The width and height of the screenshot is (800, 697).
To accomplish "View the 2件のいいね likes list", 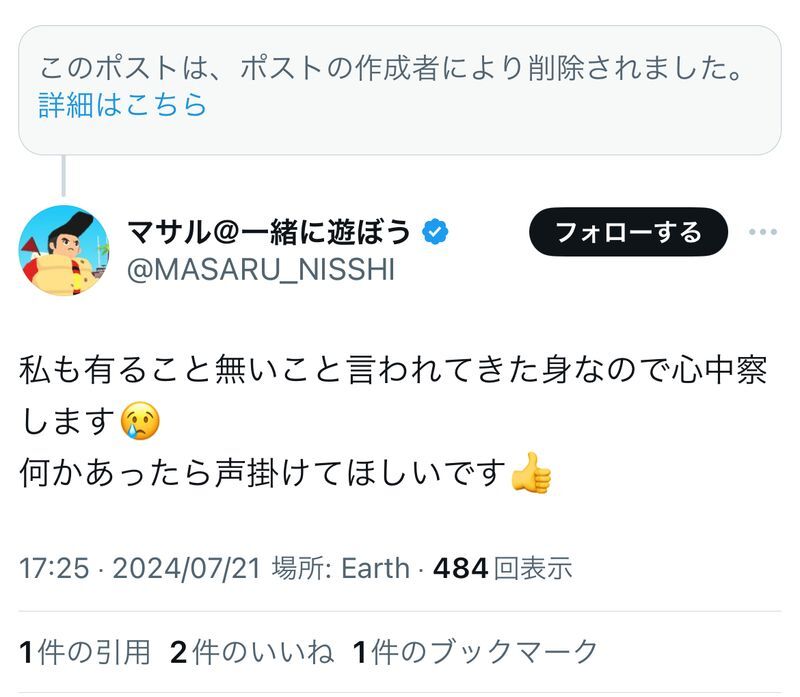I will pos(252,652).
